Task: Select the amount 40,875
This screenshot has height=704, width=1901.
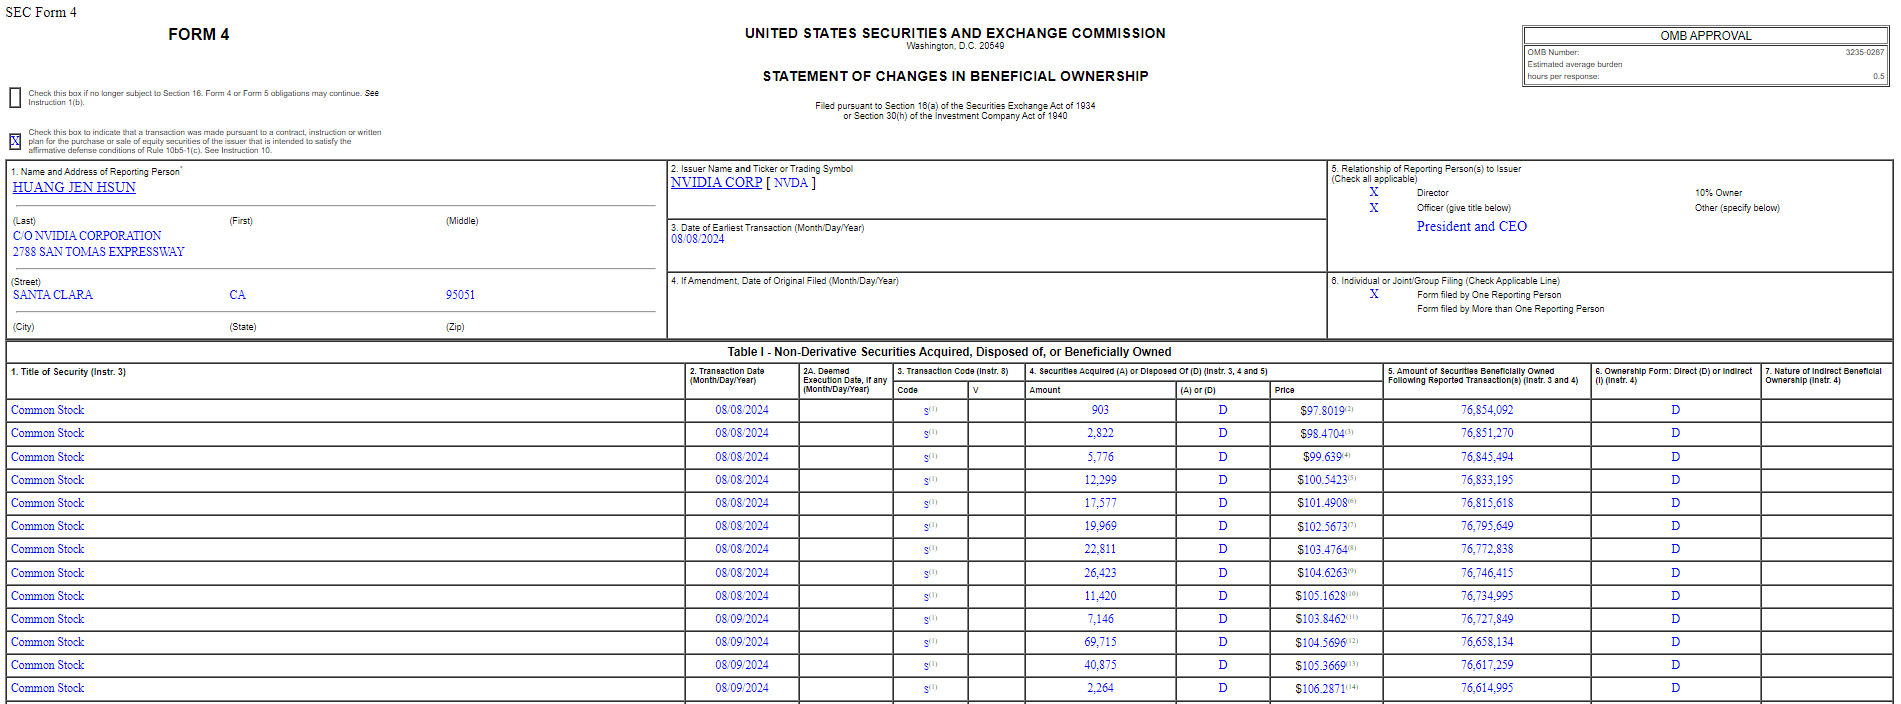Action: (1100, 665)
